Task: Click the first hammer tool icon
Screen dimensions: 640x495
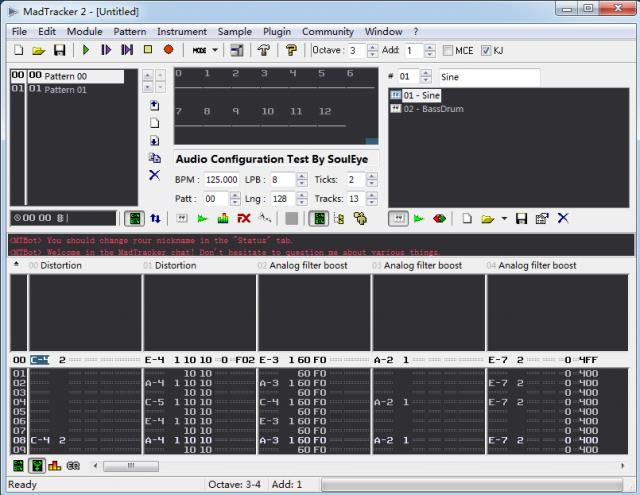Action: [264, 50]
